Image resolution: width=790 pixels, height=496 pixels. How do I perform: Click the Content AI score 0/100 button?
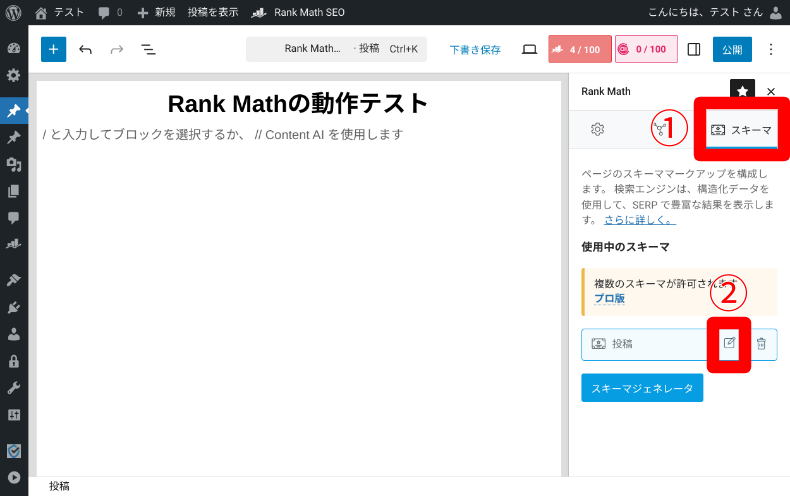(645, 49)
